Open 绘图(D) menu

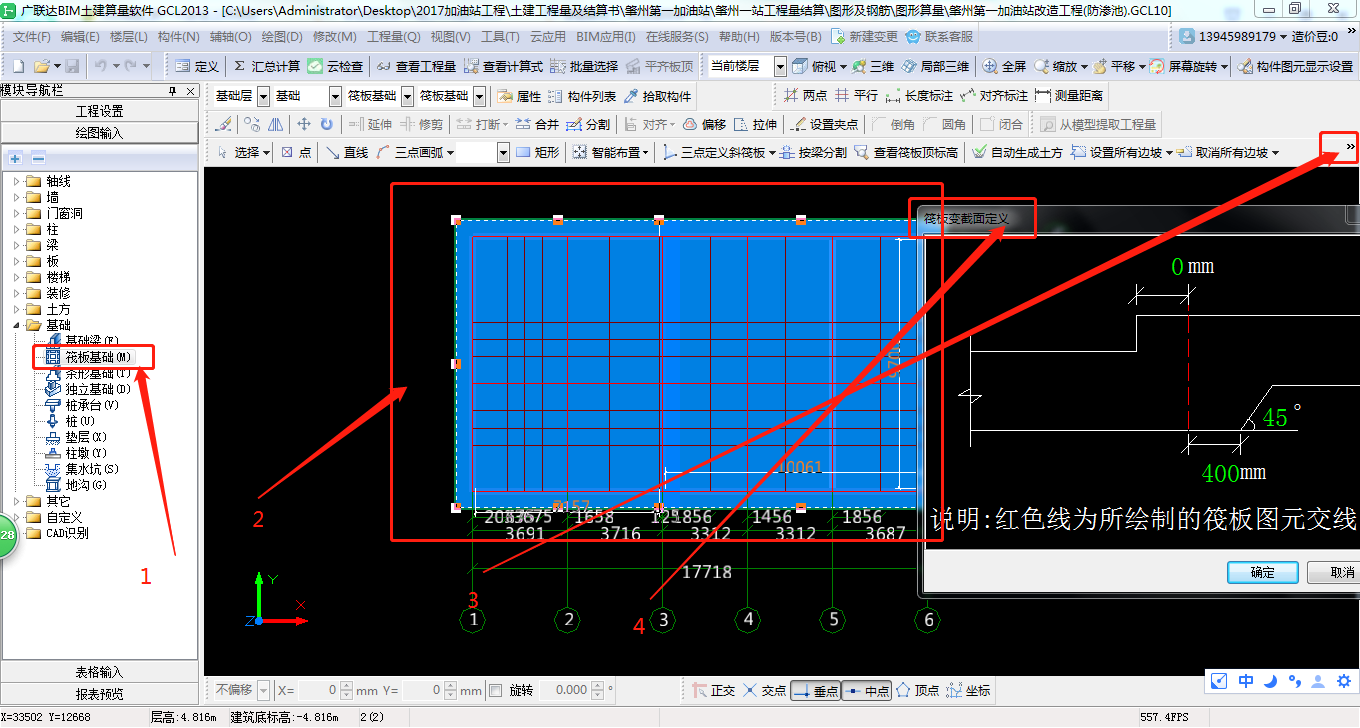point(282,36)
